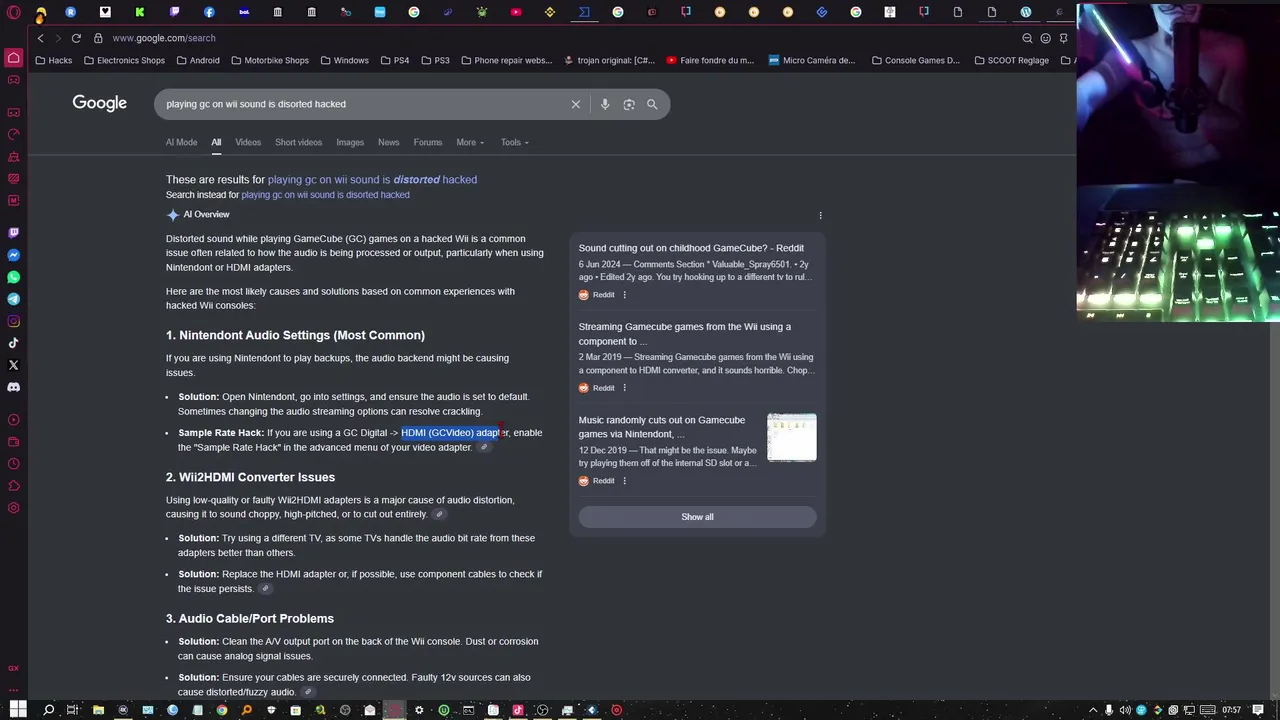
Task: Open the 'Micro Caméra de...' bookmark
Action: [812, 60]
